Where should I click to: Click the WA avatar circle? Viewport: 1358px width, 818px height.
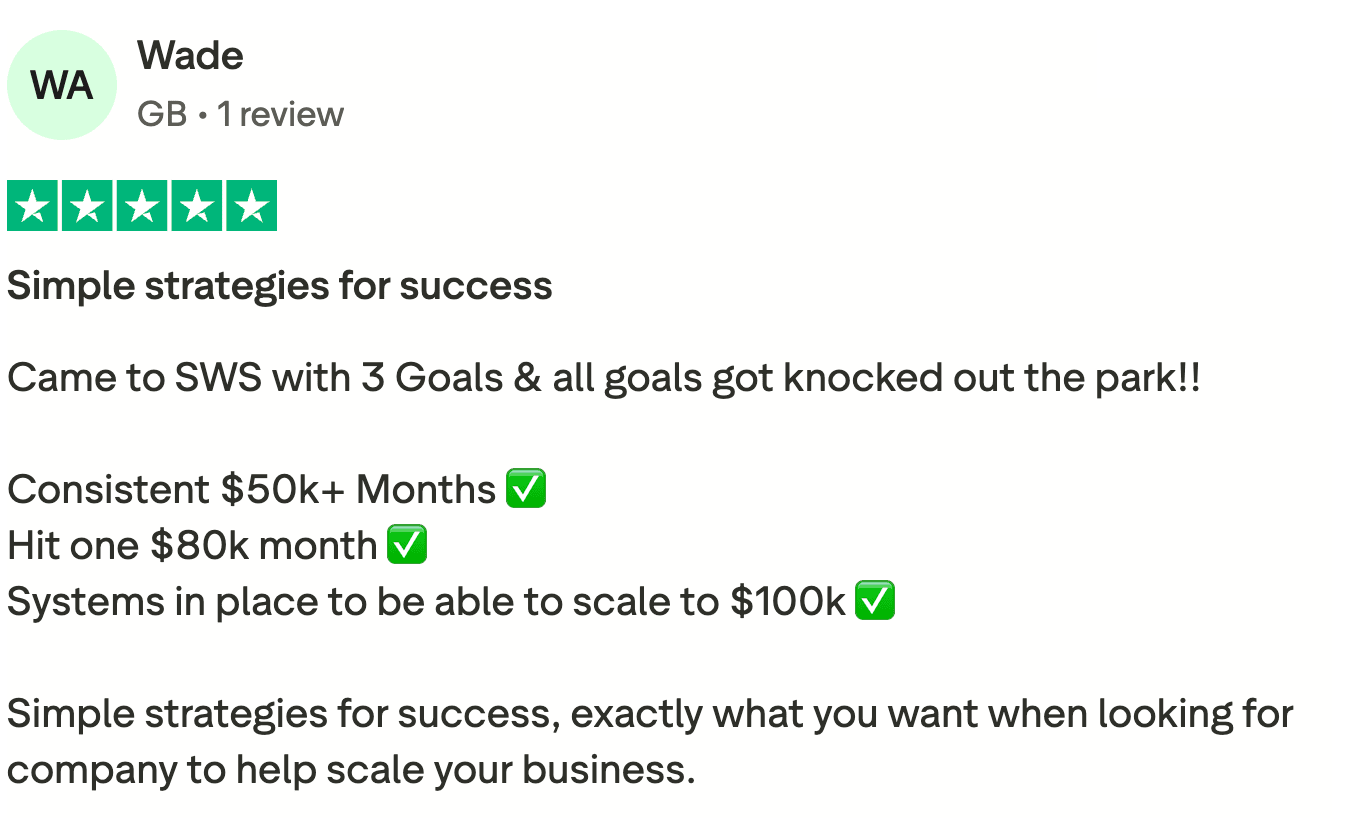point(62,85)
